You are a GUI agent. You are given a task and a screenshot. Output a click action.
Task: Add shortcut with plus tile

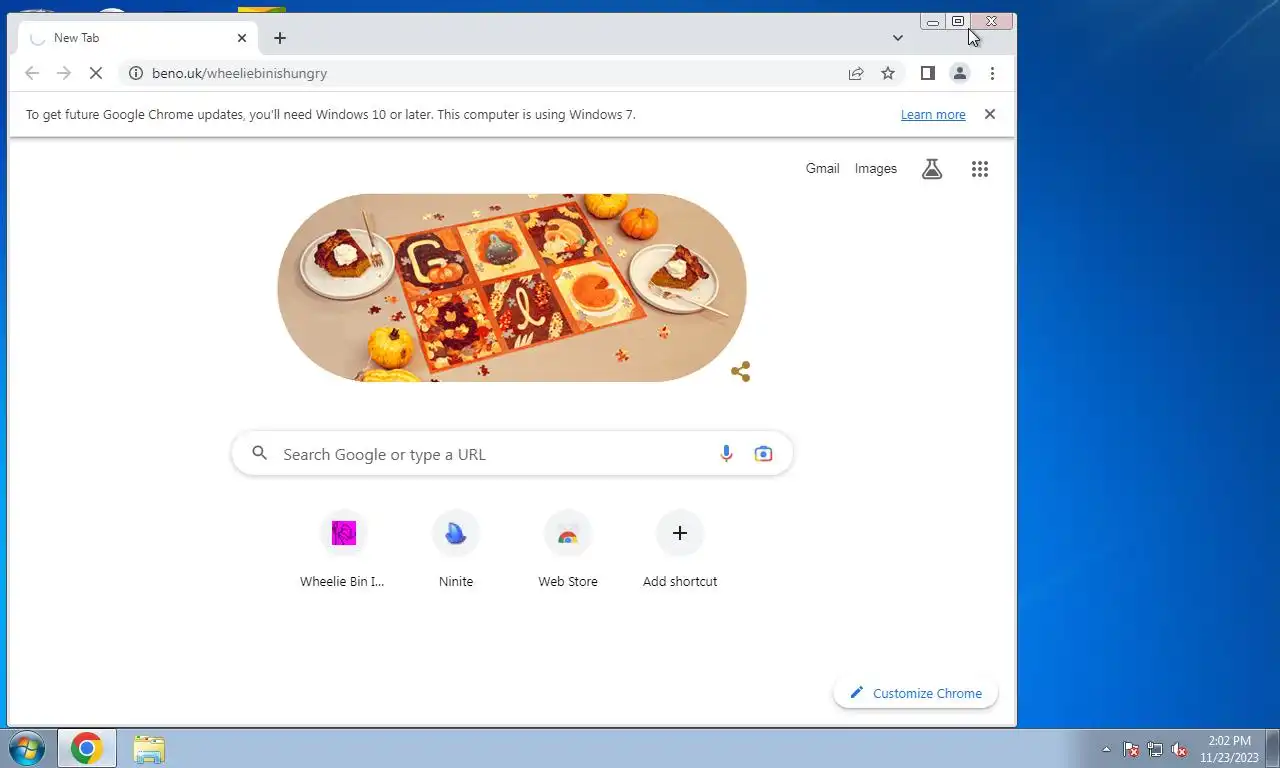680,550
